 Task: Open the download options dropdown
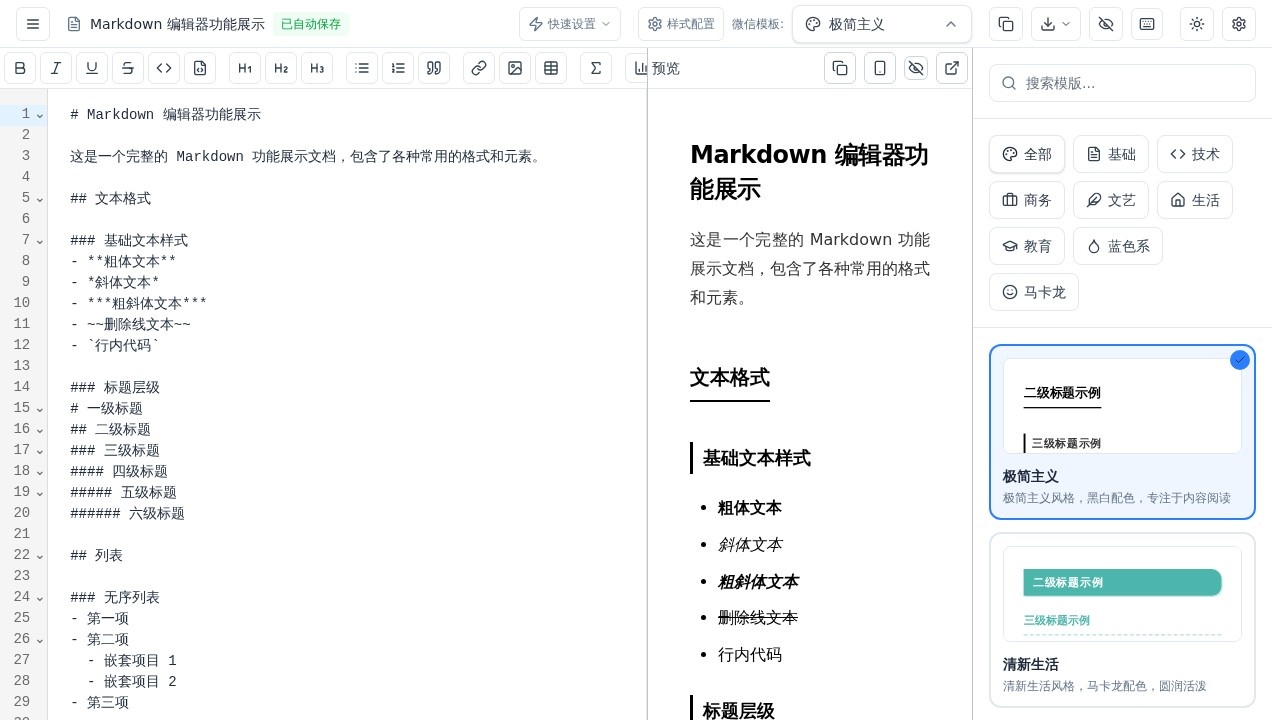(x=1056, y=24)
